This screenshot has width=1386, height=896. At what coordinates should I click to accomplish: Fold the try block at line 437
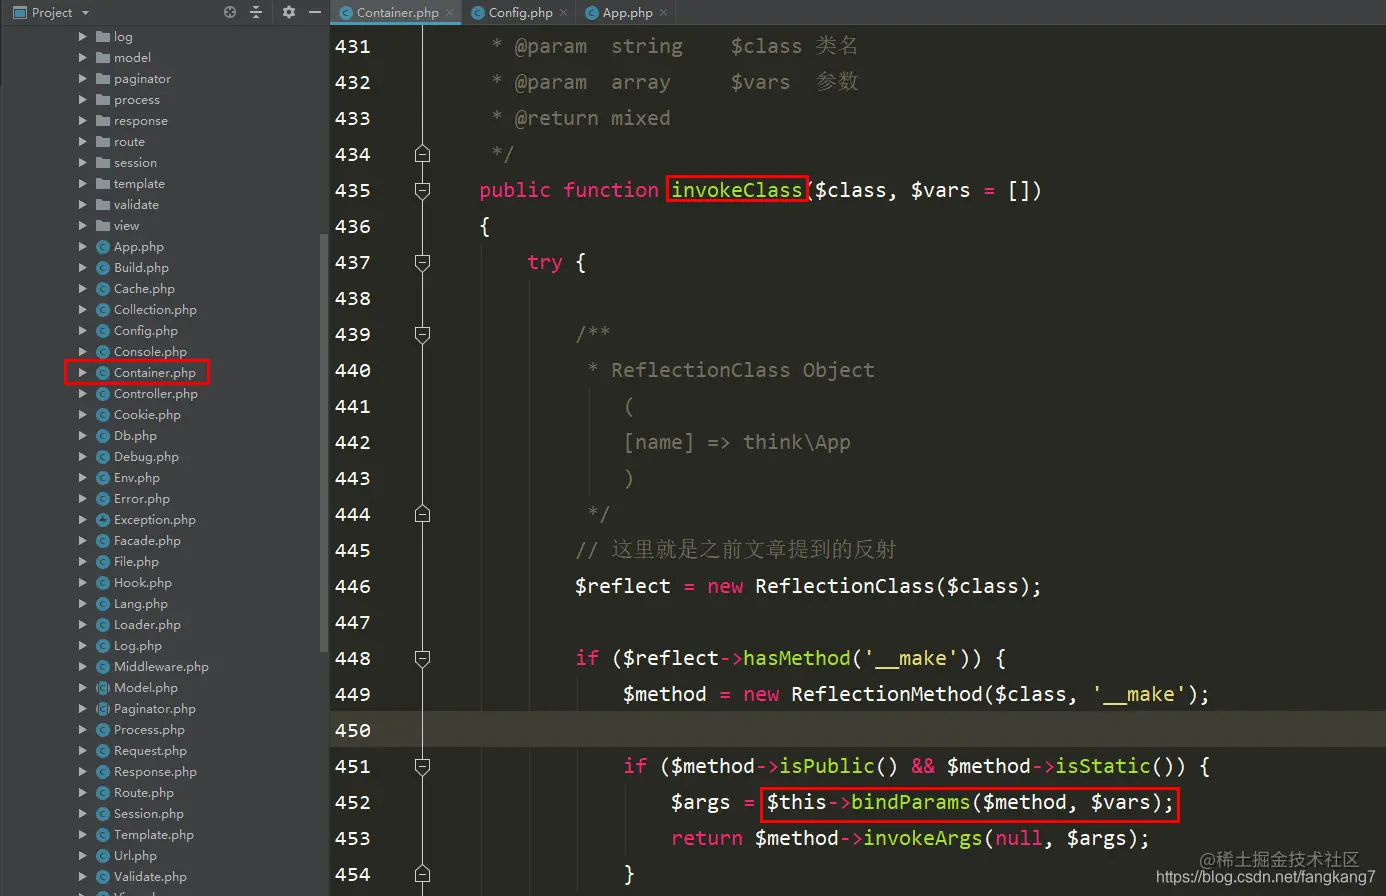(422, 262)
